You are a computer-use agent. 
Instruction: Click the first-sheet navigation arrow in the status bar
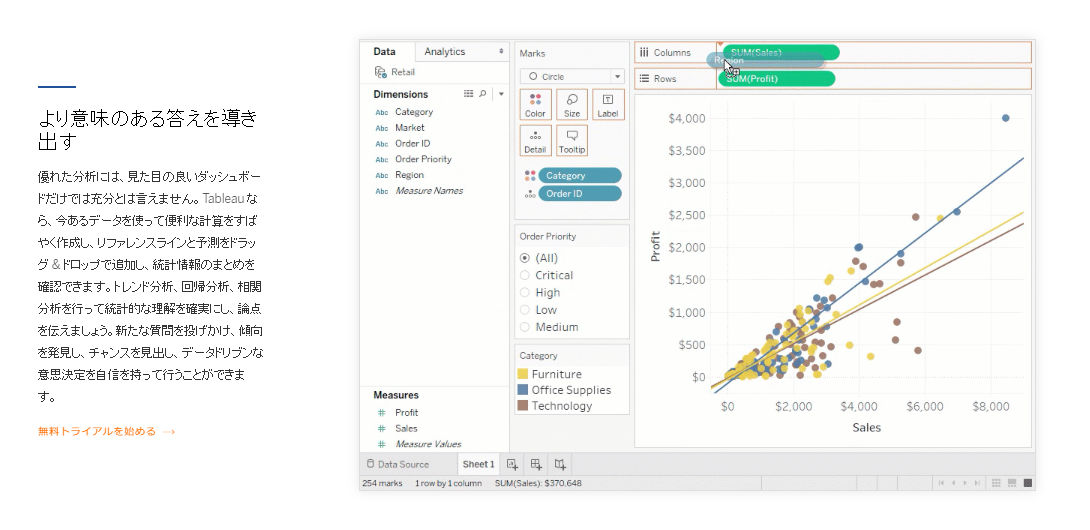(x=941, y=483)
